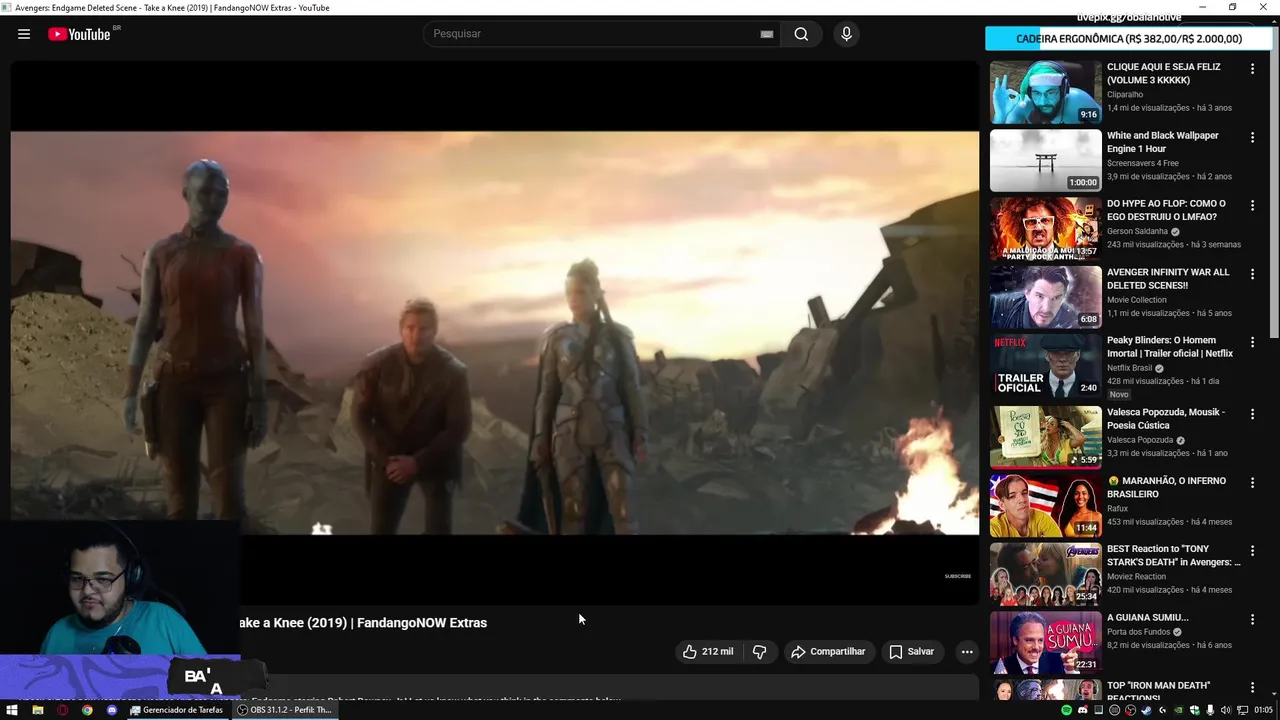Open File Explorer from the taskbar

(37, 710)
